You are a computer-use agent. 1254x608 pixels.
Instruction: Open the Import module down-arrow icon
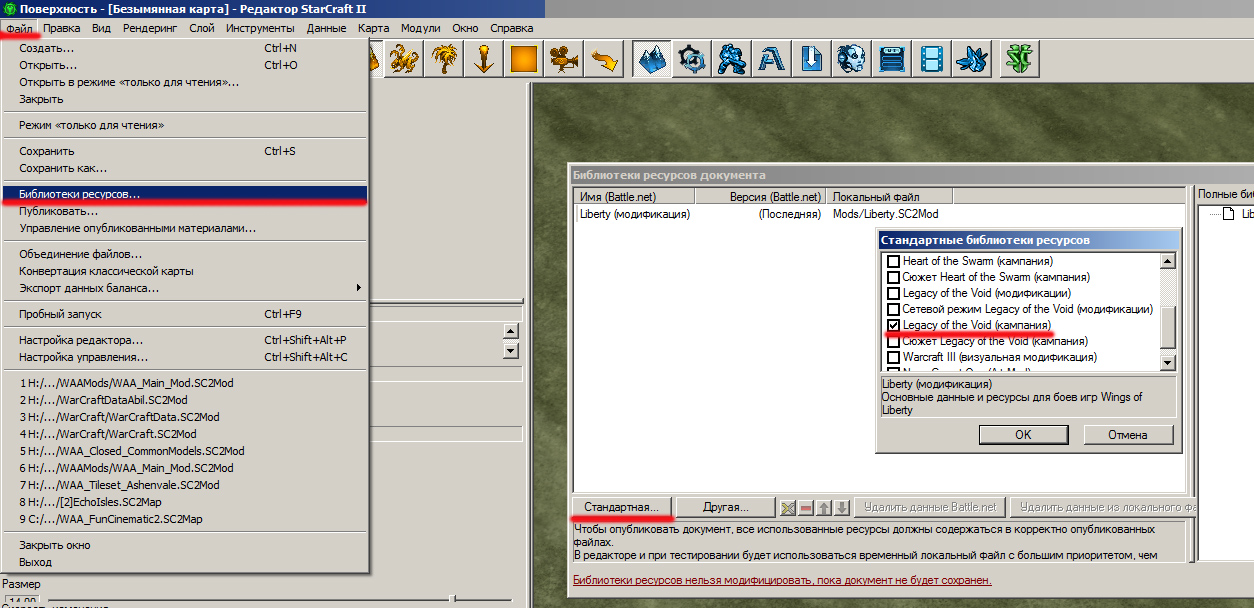[x=812, y=60]
